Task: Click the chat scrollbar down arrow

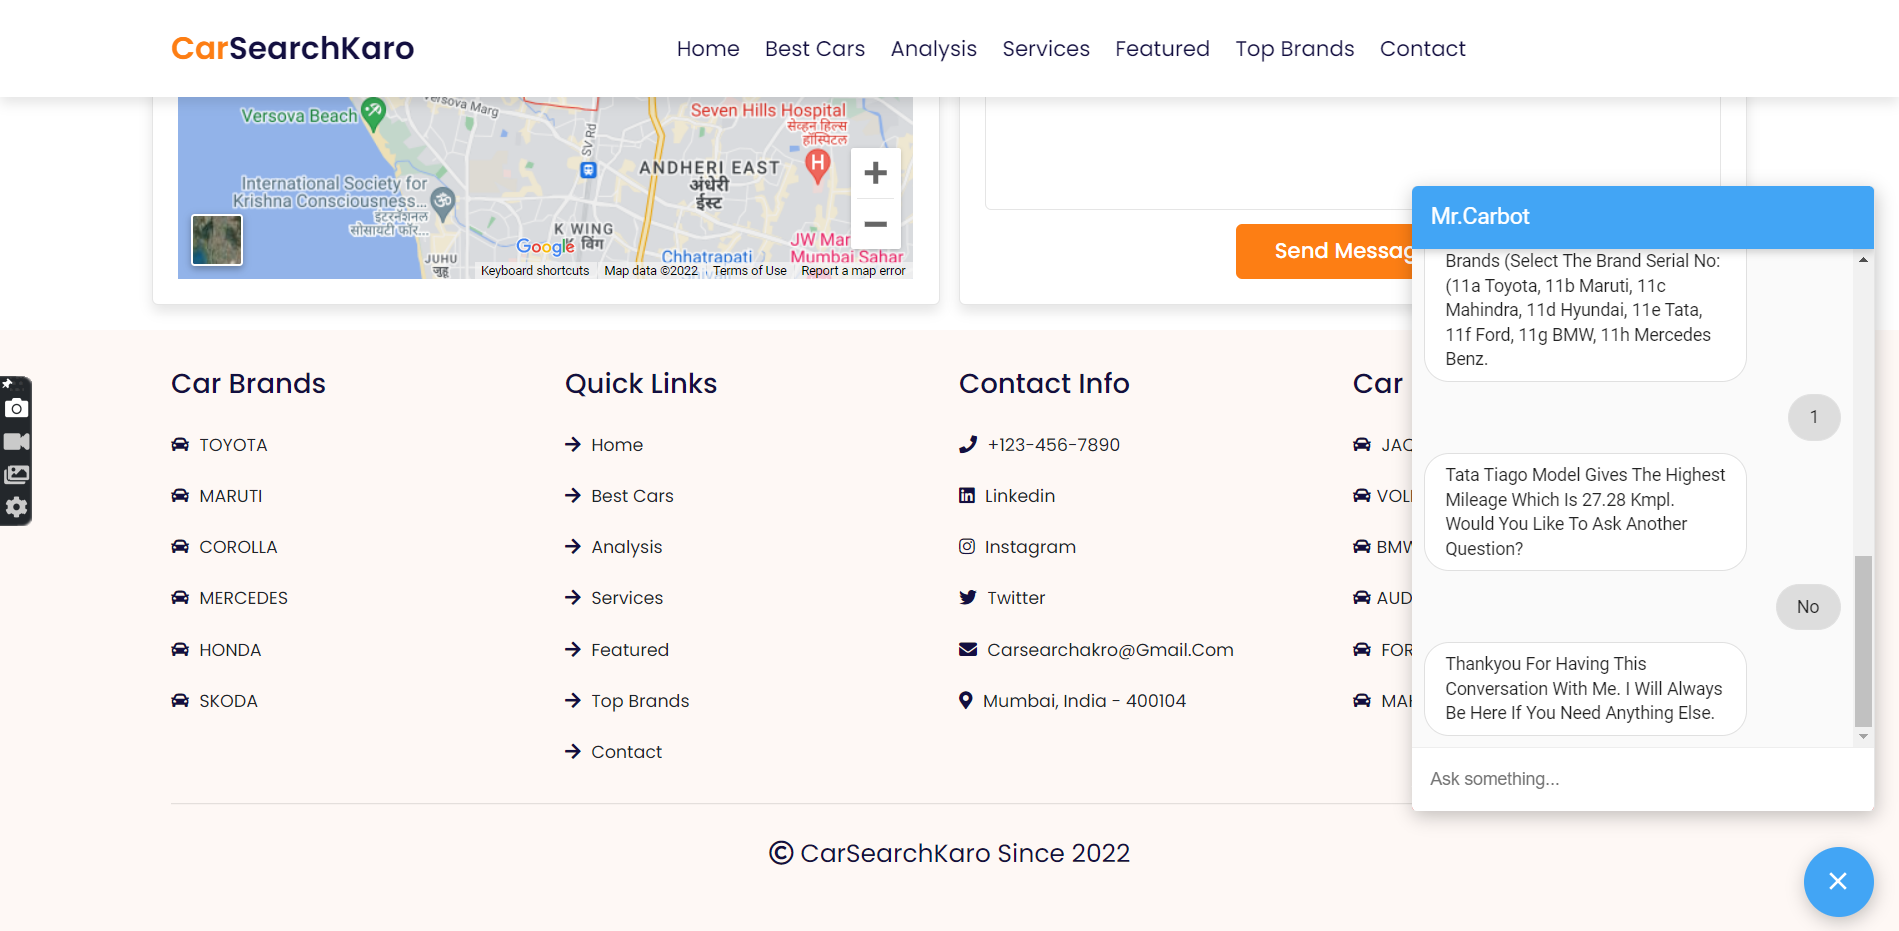Action: [x=1863, y=736]
